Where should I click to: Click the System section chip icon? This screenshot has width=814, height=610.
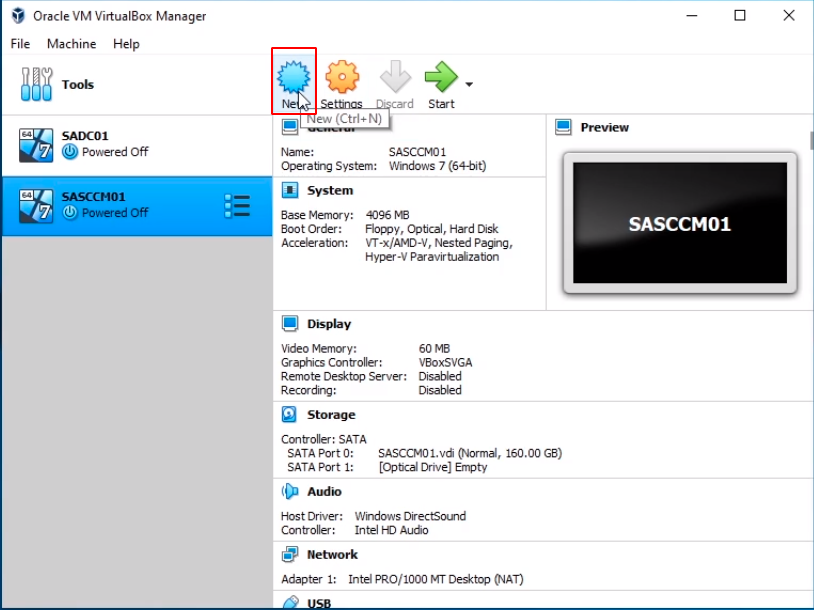(290, 191)
